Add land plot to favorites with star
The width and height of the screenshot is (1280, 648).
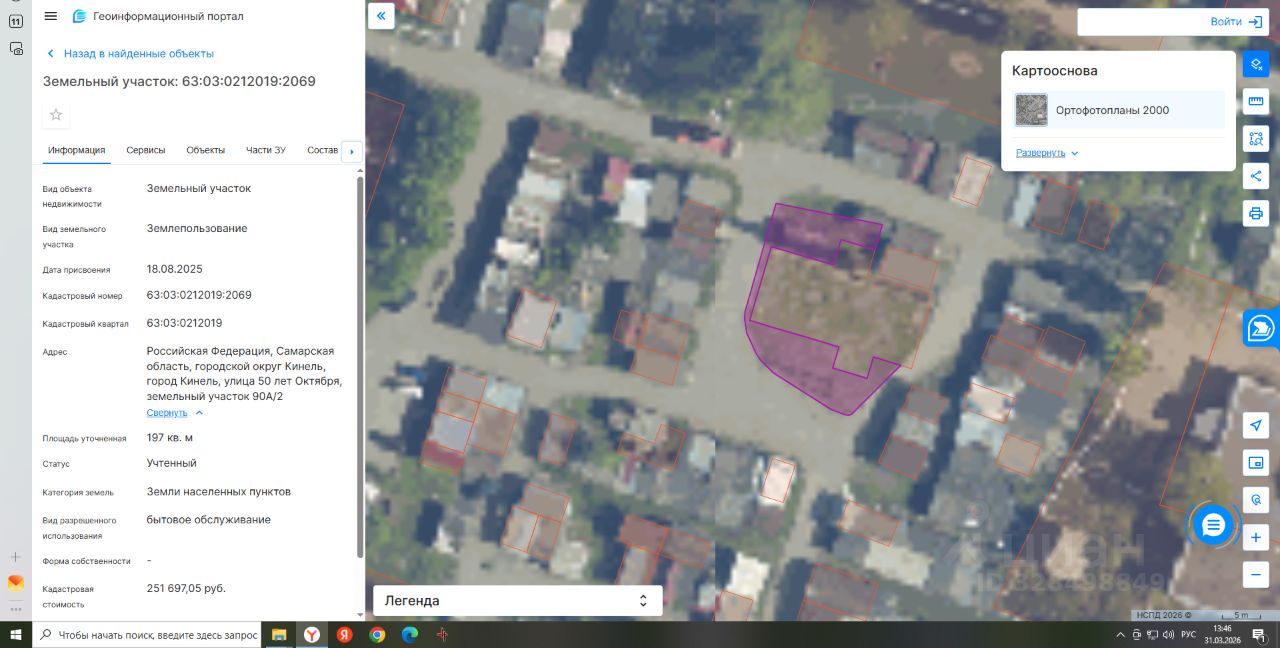tap(56, 115)
